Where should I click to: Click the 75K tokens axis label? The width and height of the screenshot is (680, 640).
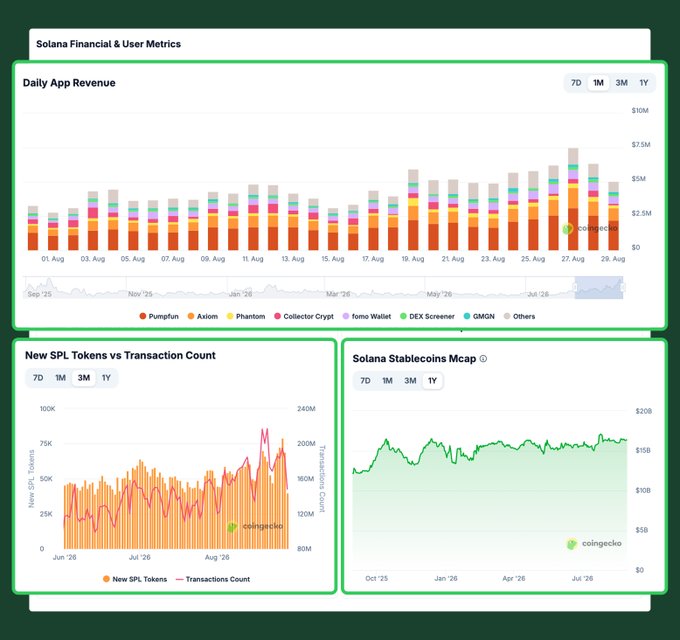pos(46,443)
